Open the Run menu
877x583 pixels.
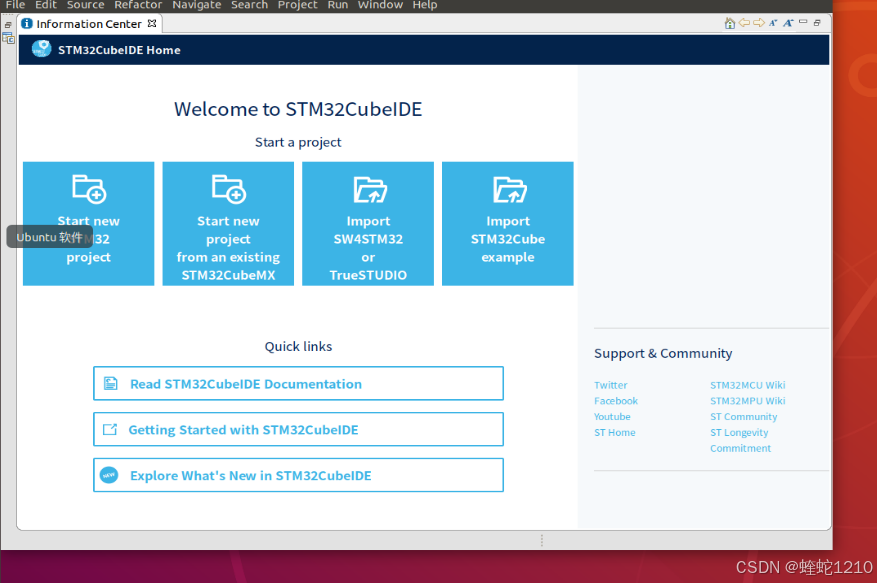coord(338,5)
